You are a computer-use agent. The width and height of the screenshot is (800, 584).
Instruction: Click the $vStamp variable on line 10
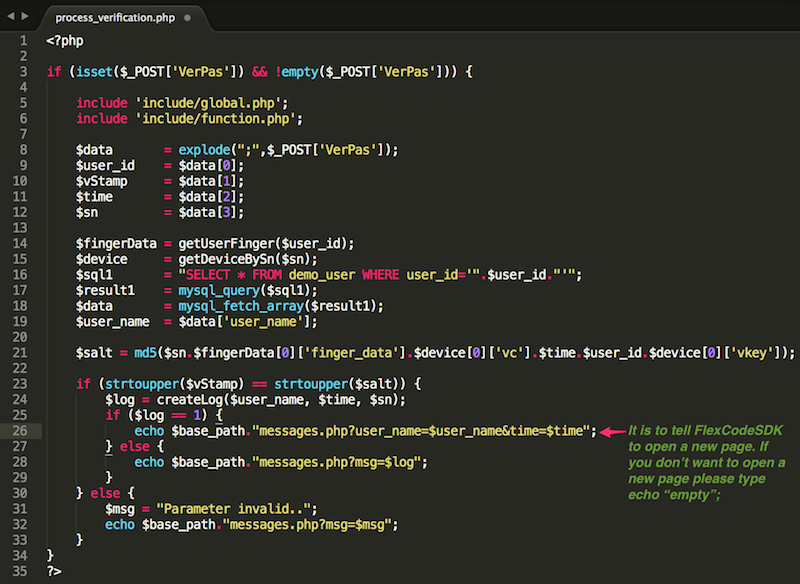tap(102, 182)
